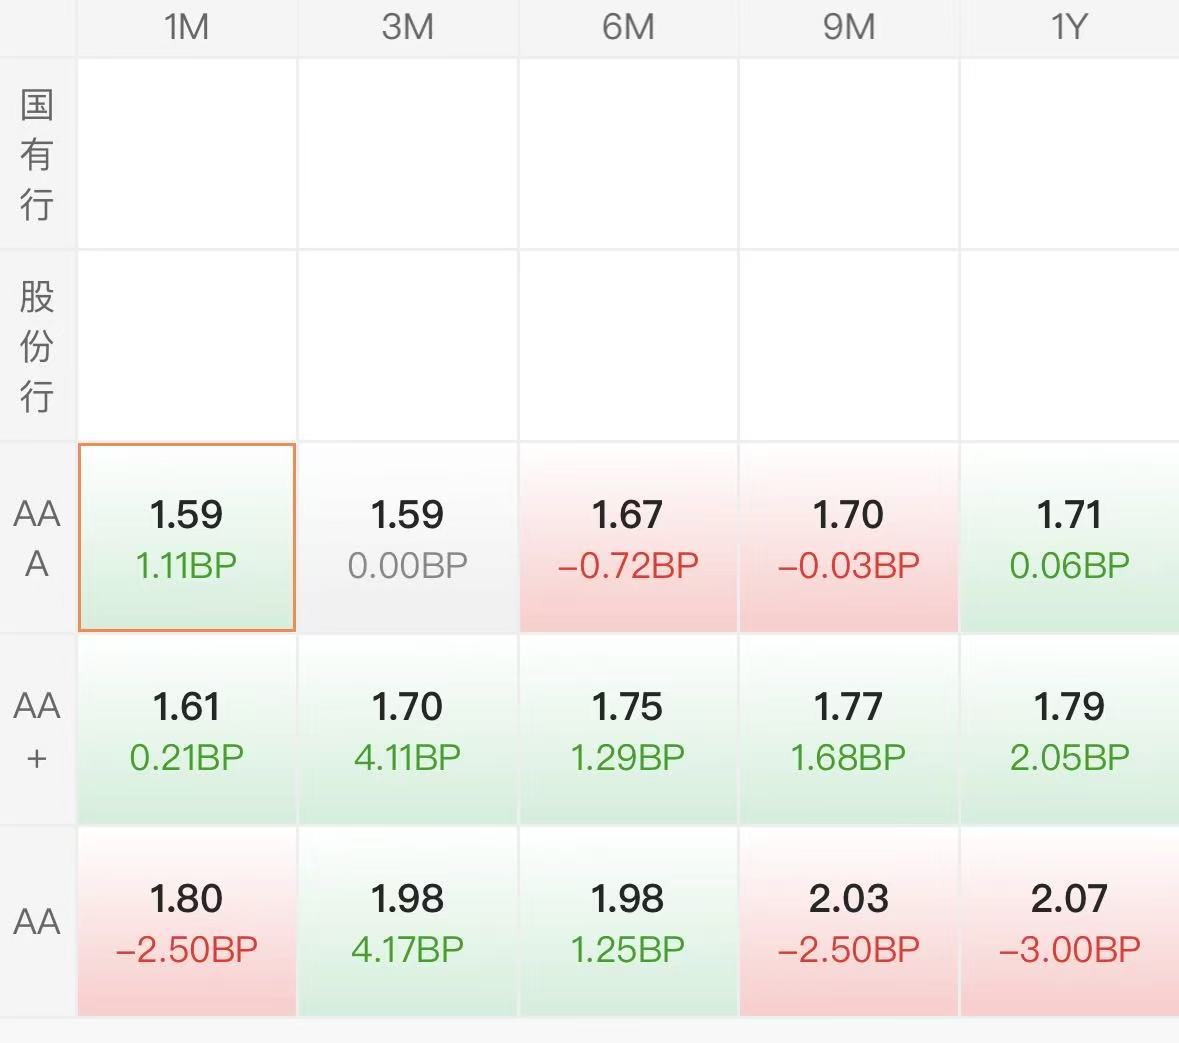The height and width of the screenshot is (1043, 1179).
Task: Click the 国有行 row label
Action: point(37,154)
